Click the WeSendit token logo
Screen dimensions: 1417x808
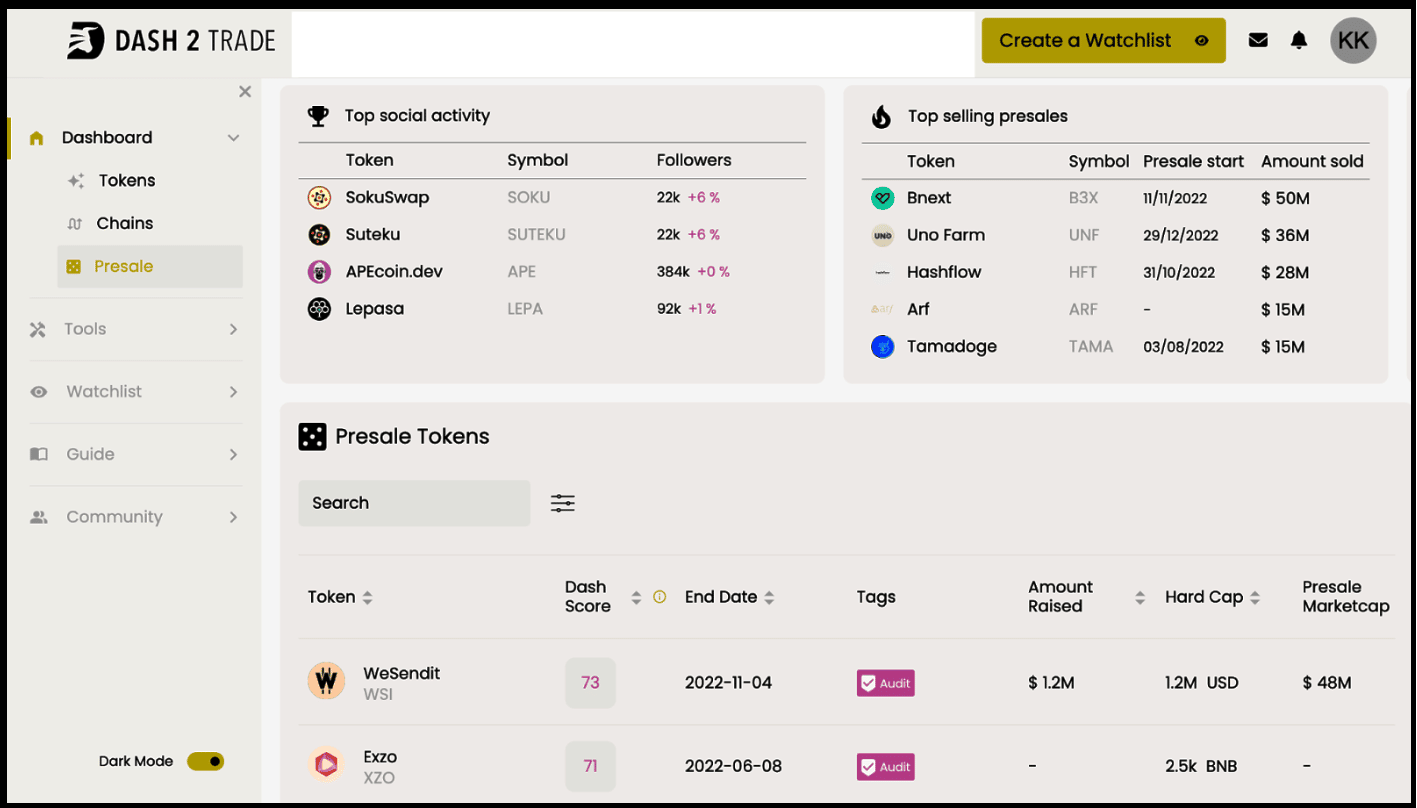pos(326,682)
